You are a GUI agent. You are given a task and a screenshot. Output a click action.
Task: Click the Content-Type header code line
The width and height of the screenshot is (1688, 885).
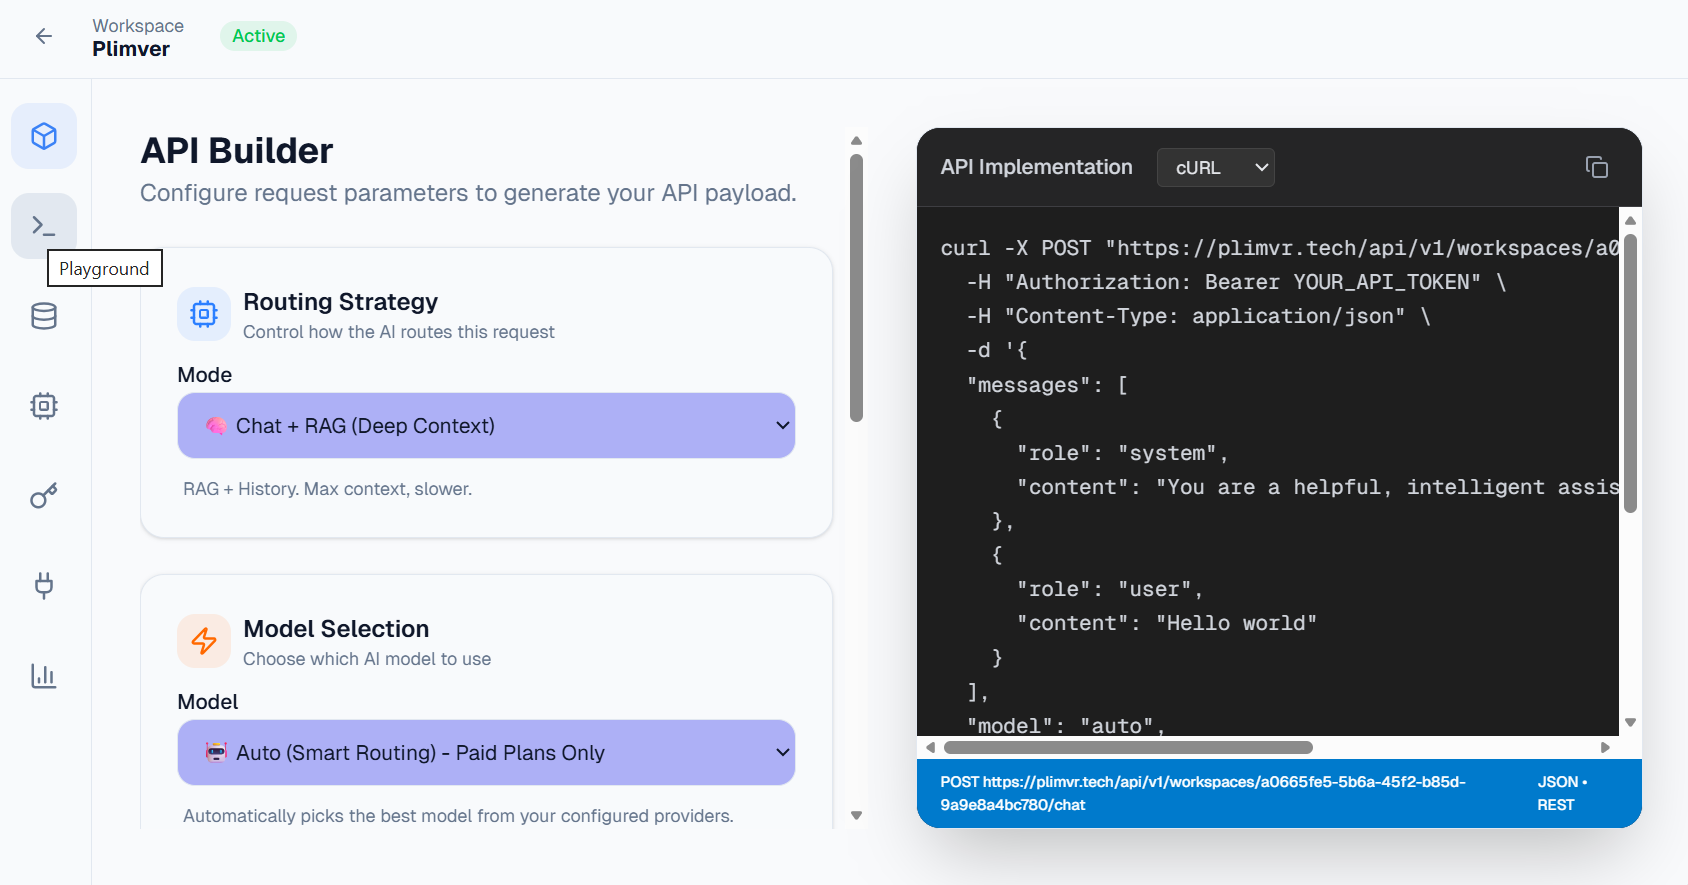(x=1198, y=317)
